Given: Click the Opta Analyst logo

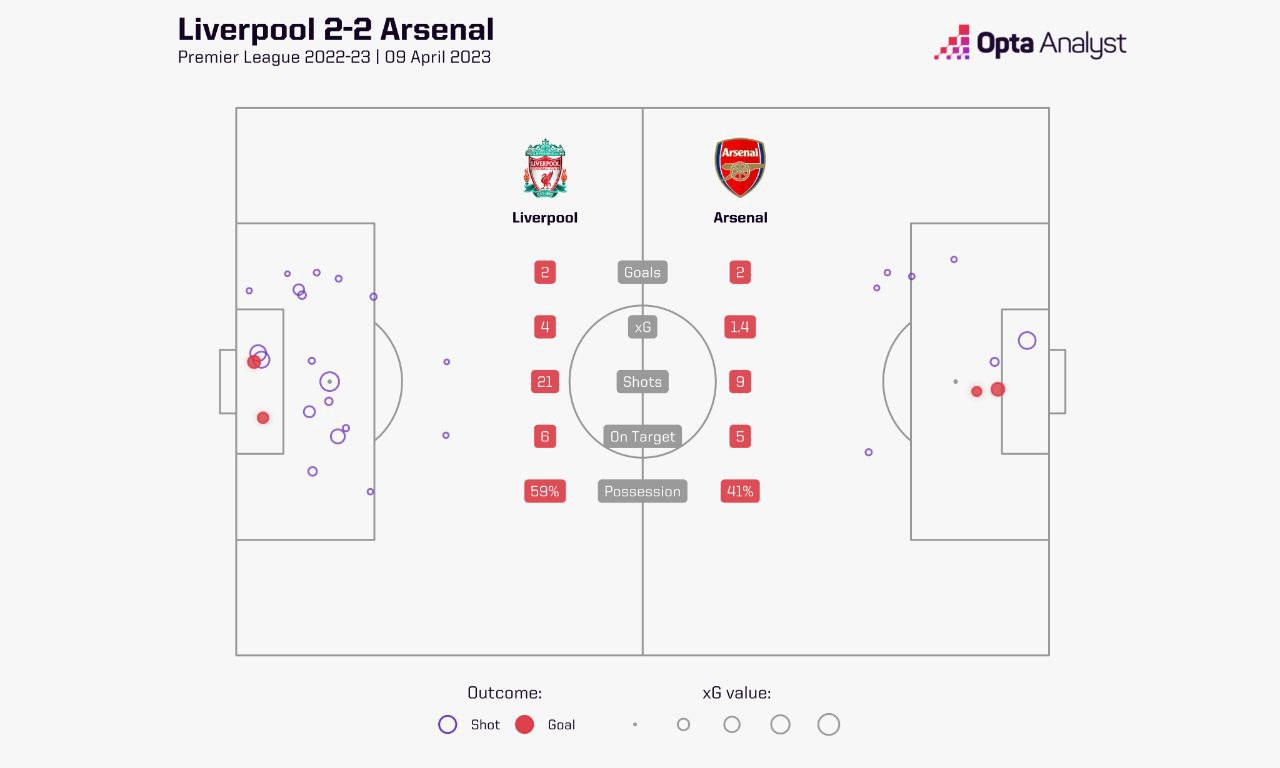Looking at the screenshot, I should click(1030, 43).
